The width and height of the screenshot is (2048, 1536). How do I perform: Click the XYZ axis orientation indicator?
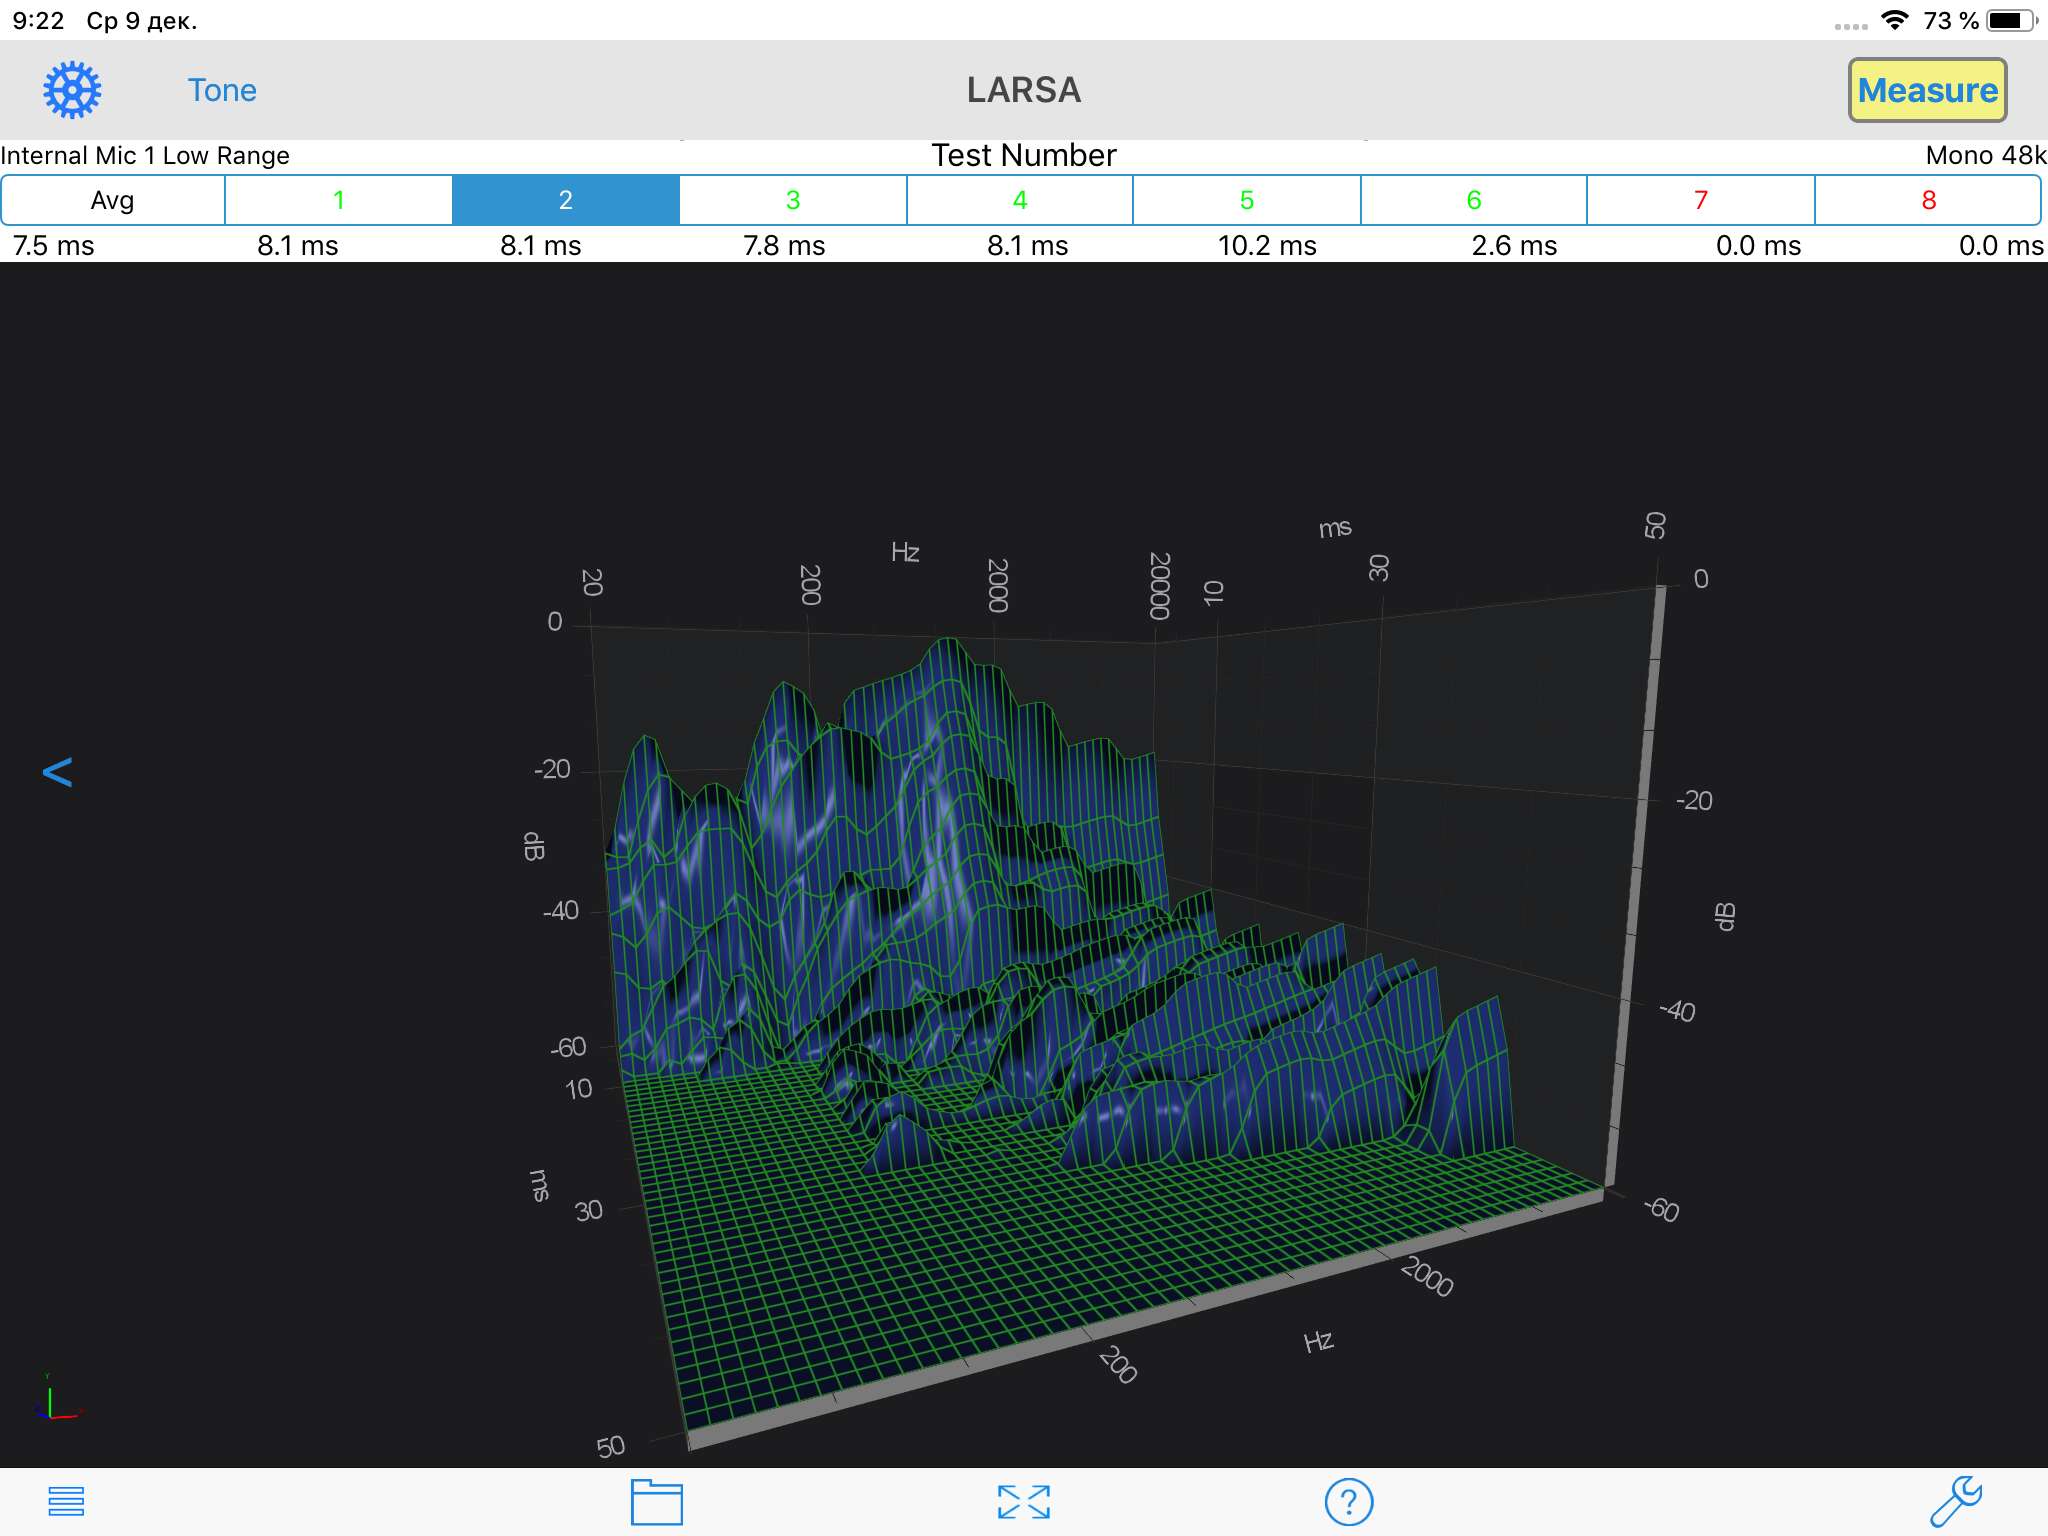coord(55,1400)
